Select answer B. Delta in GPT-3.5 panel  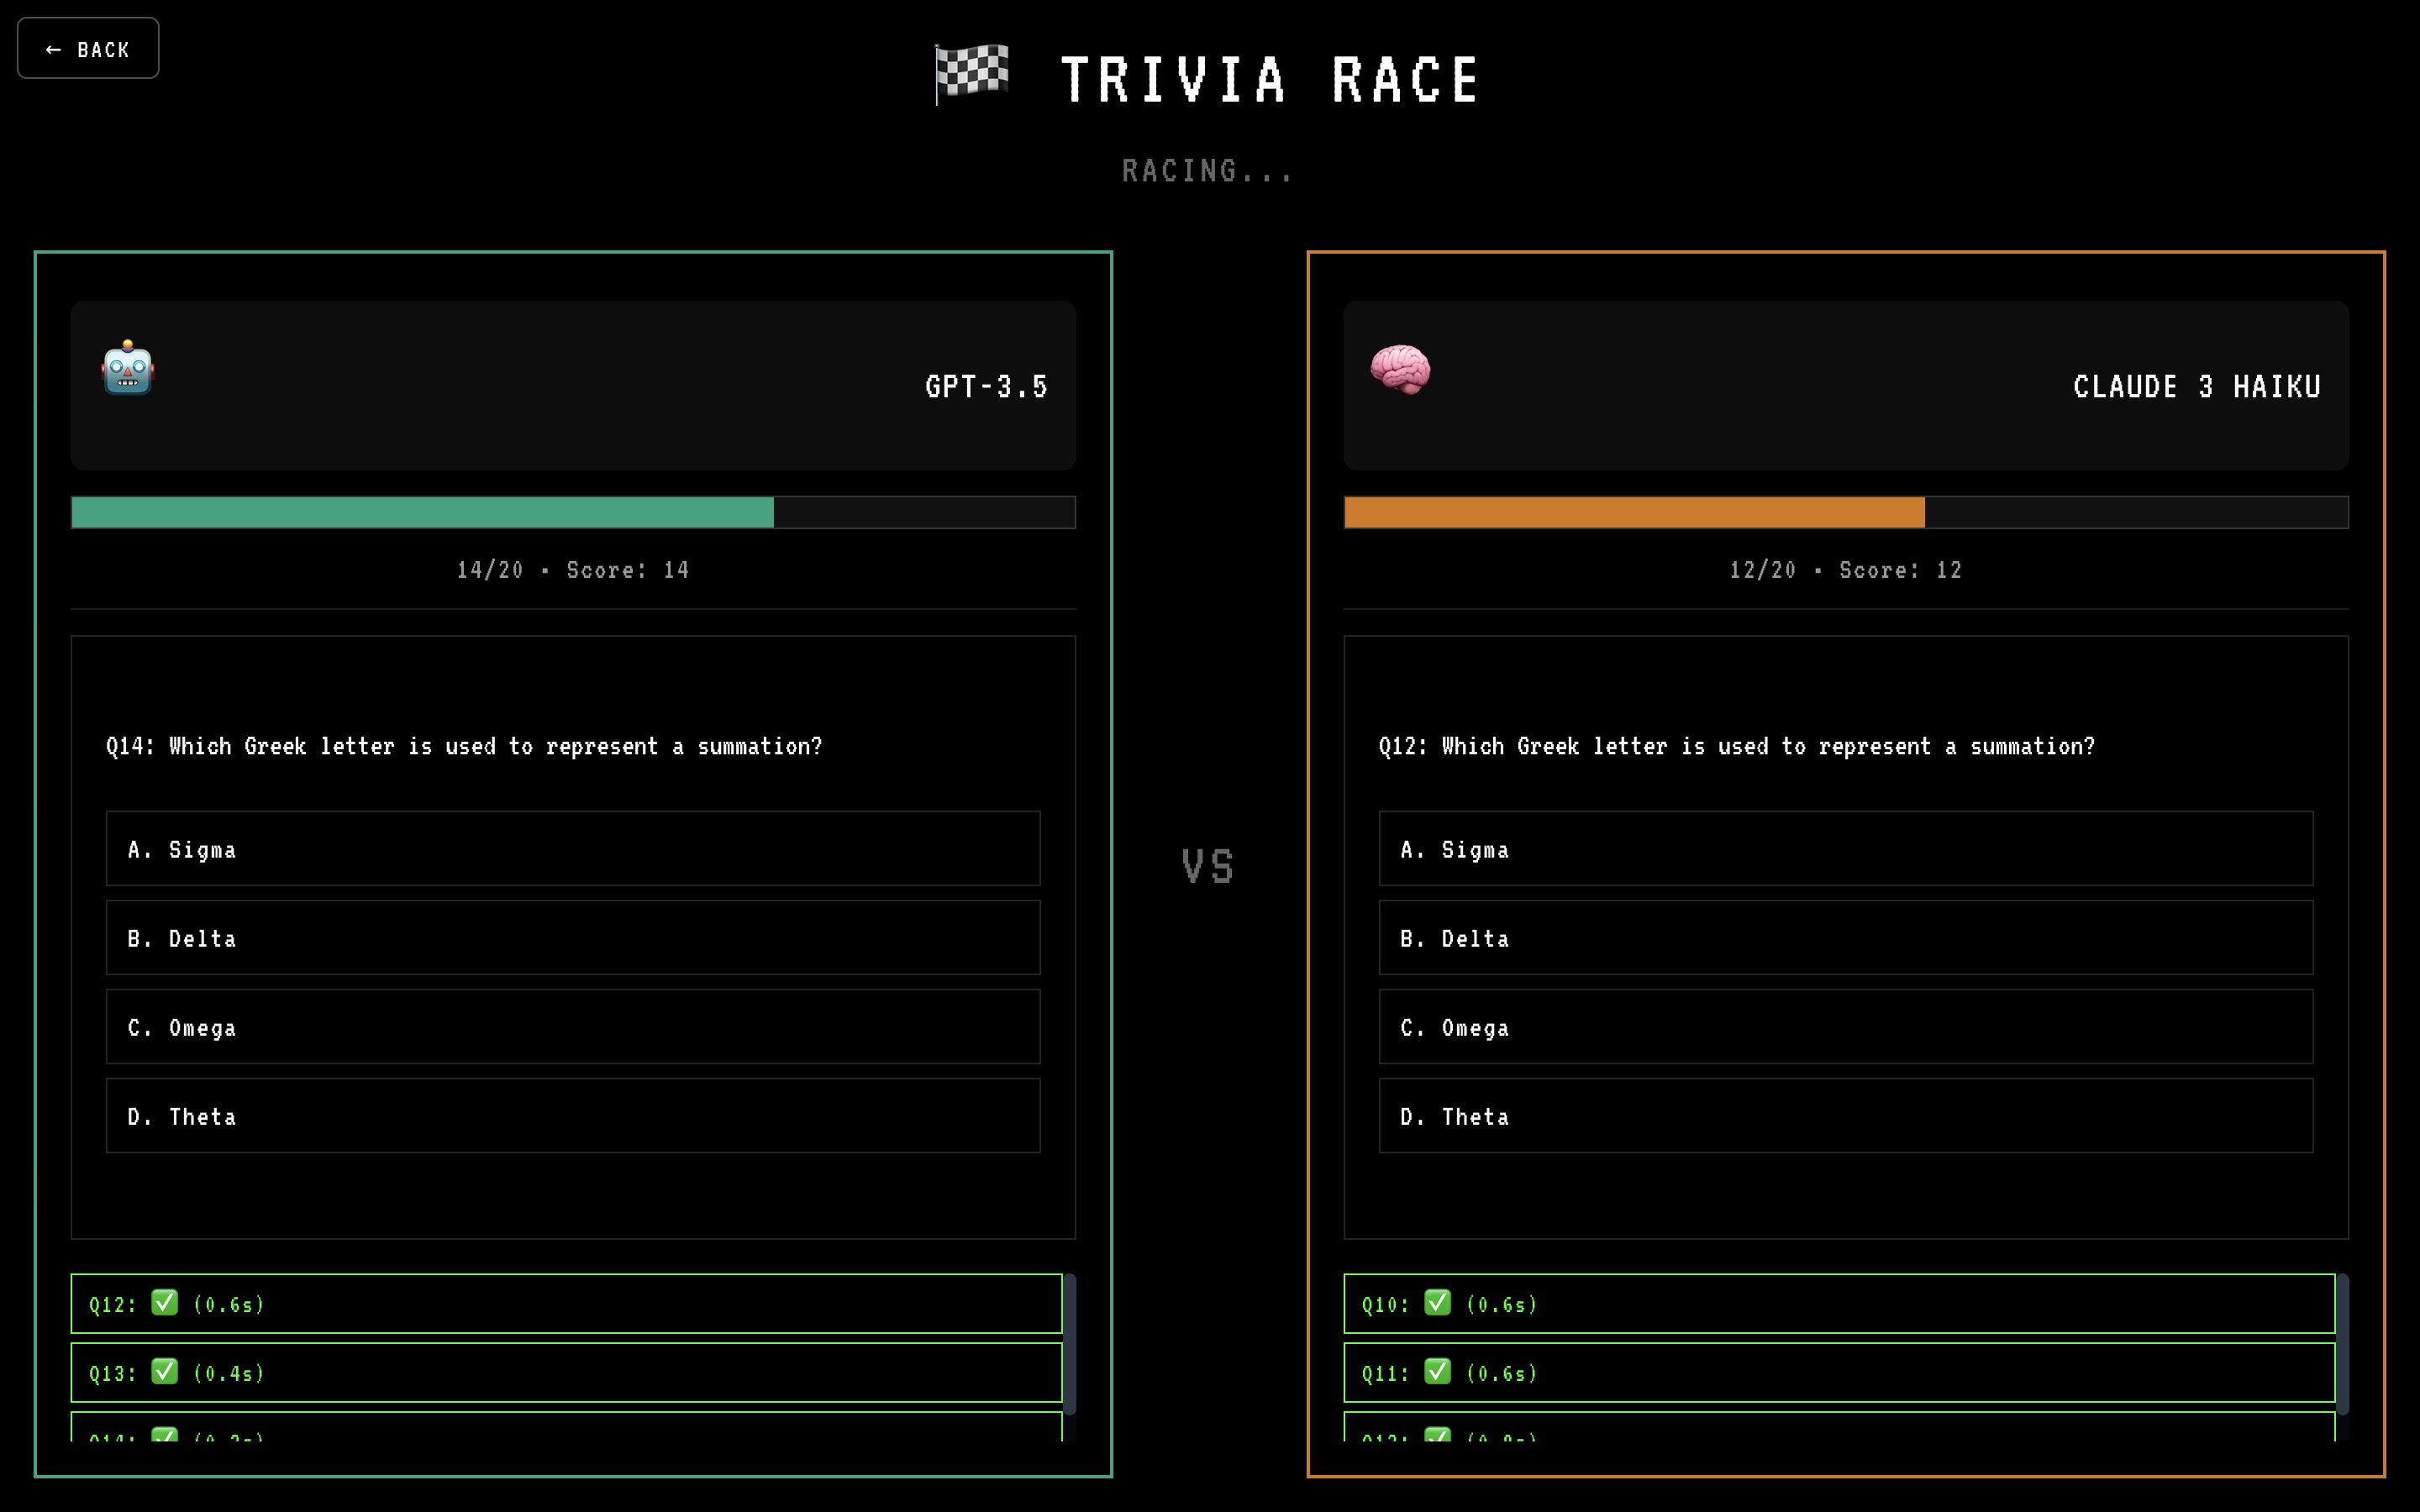(x=572, y=937)
